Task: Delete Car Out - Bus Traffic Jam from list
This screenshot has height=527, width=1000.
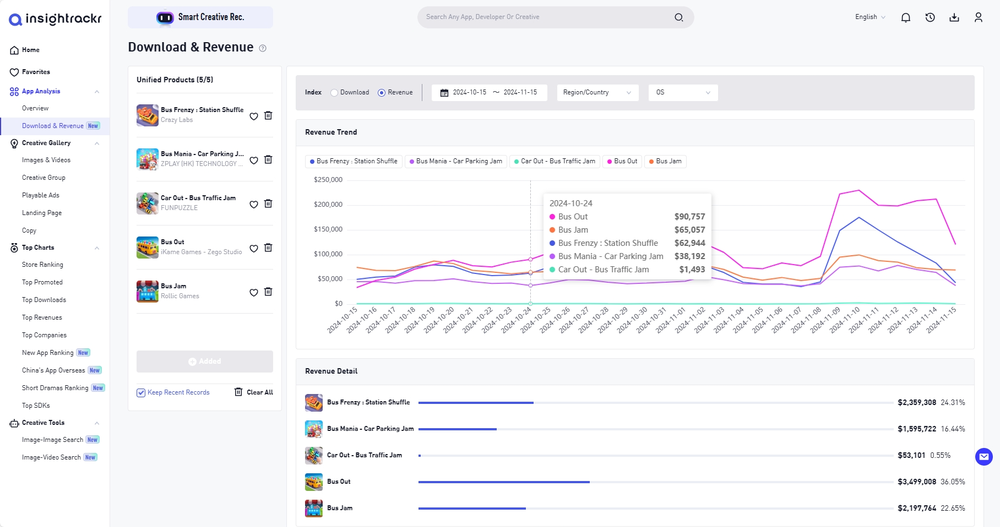Action: point(268,204)
